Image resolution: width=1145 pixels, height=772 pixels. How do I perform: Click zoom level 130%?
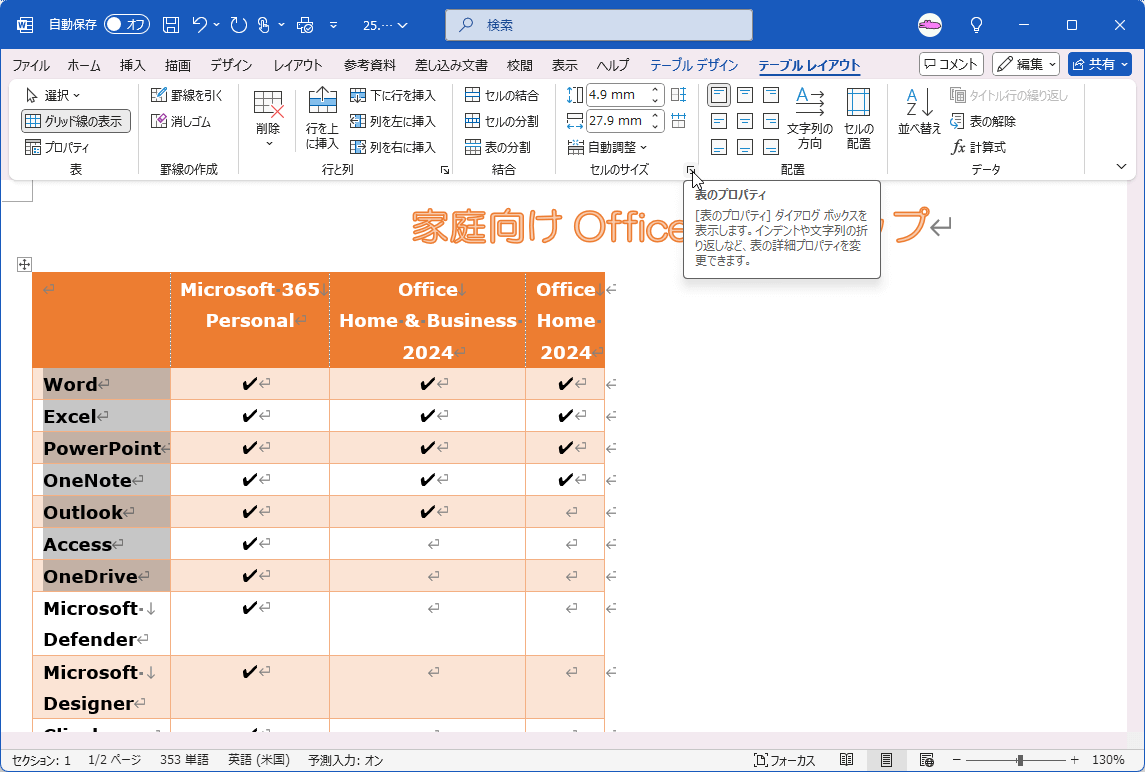[1108, 760]
